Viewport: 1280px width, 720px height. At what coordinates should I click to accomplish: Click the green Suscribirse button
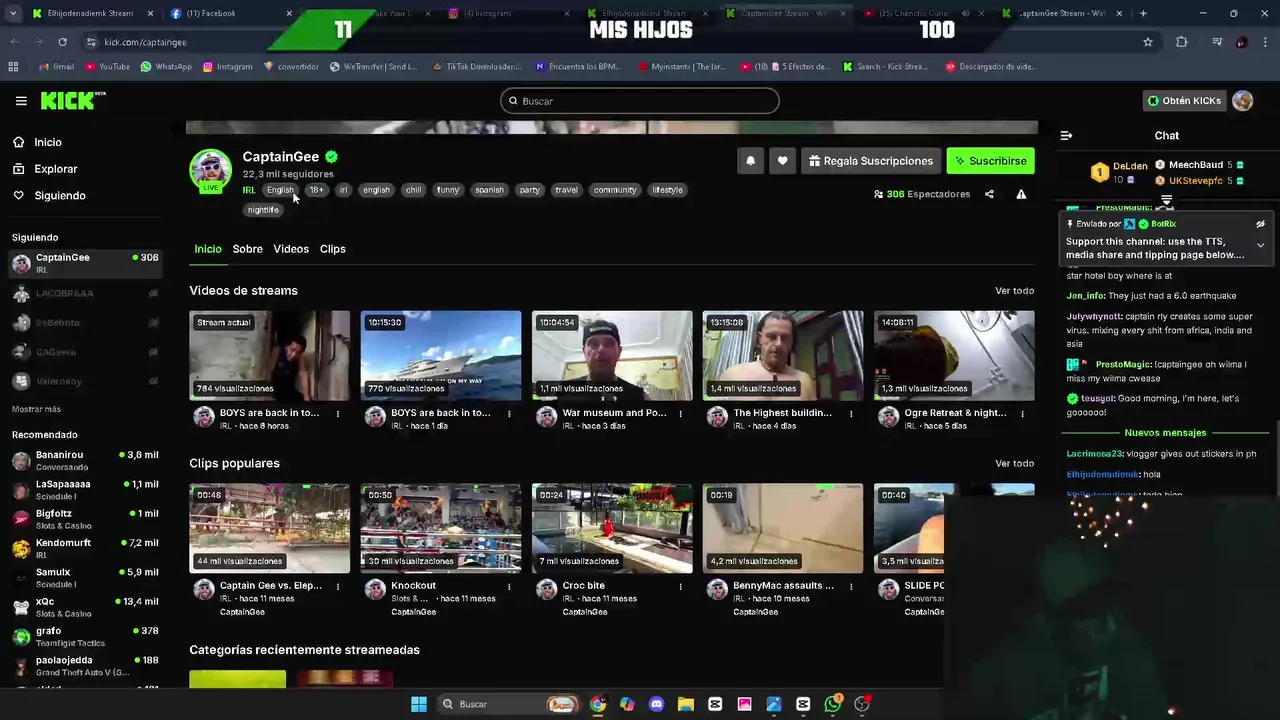coord(990,161)
